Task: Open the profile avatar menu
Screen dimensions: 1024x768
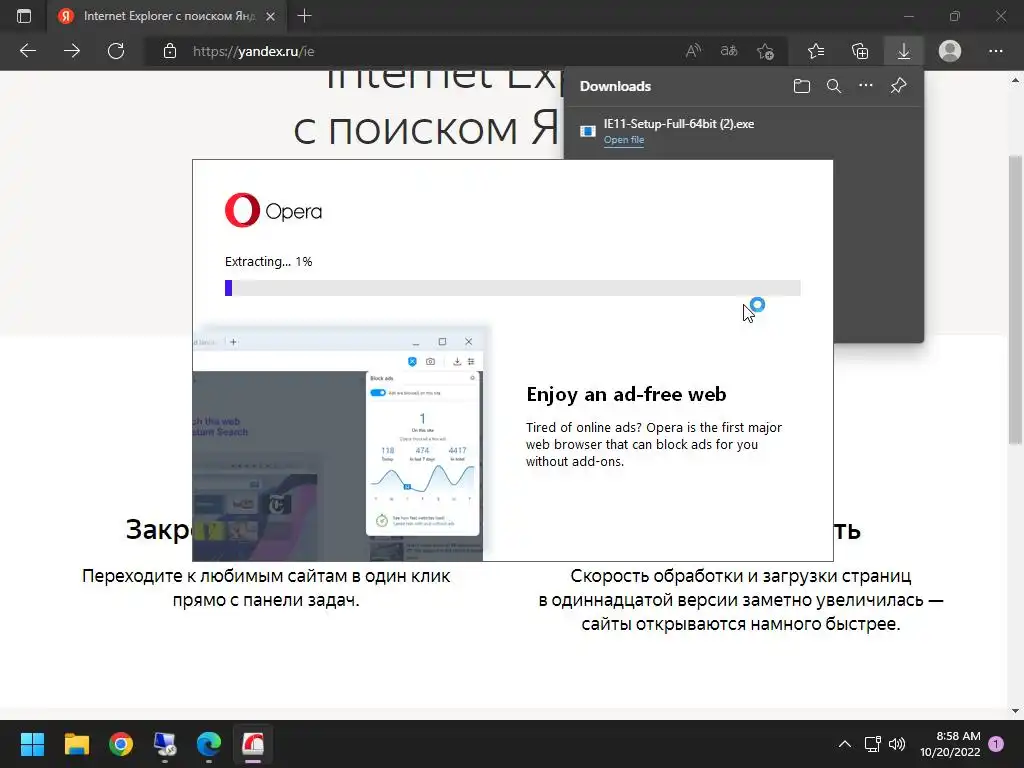Action: (950, 51)
